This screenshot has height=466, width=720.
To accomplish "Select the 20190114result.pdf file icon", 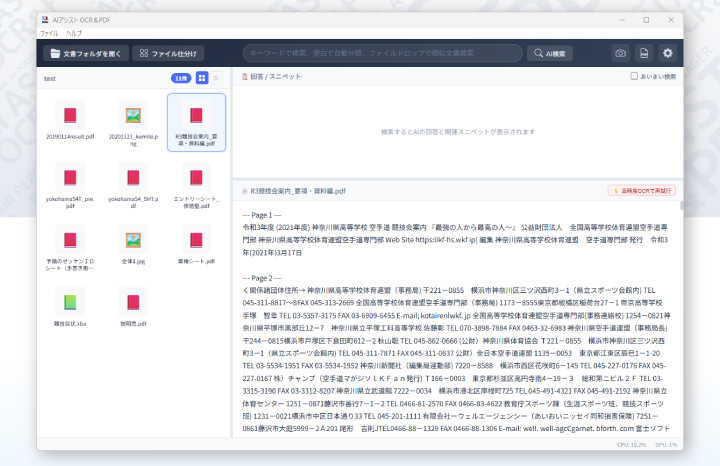I will click(x=70, y=116).
